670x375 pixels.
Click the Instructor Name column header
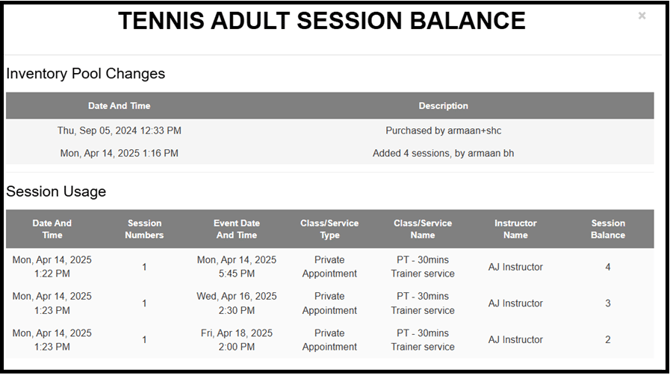tap(515, 229)
